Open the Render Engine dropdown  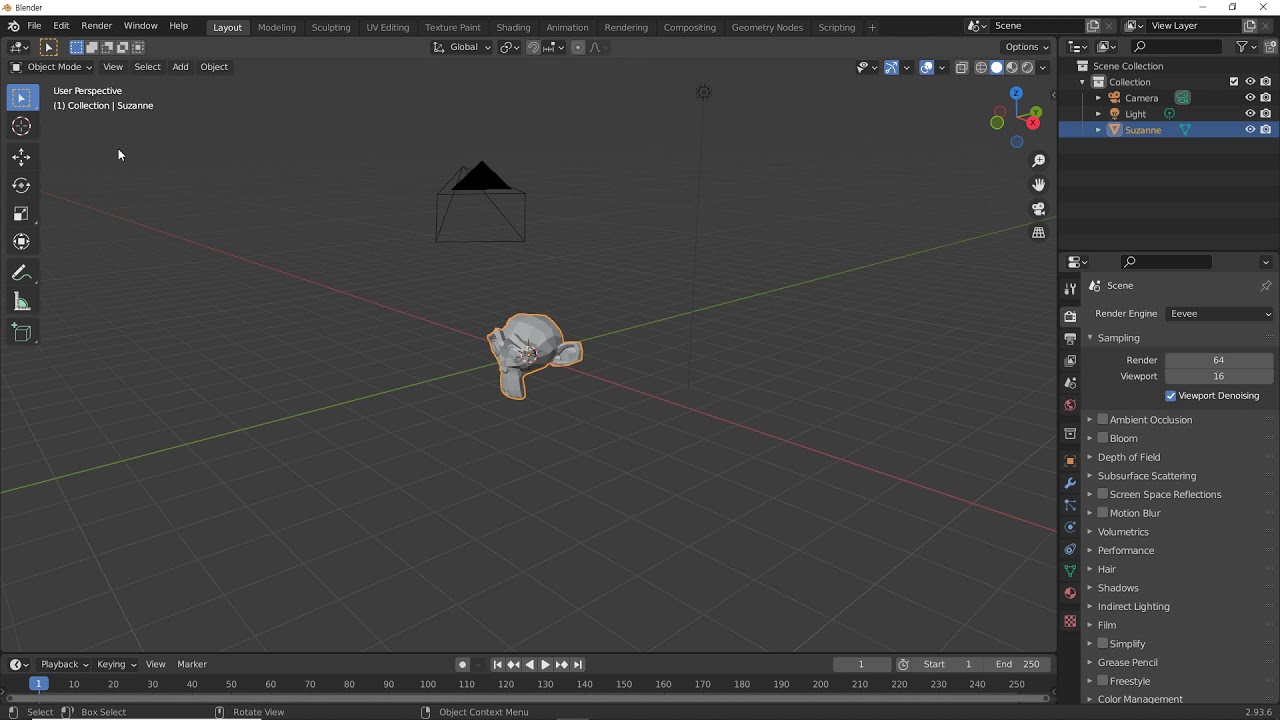[1220, 314]
